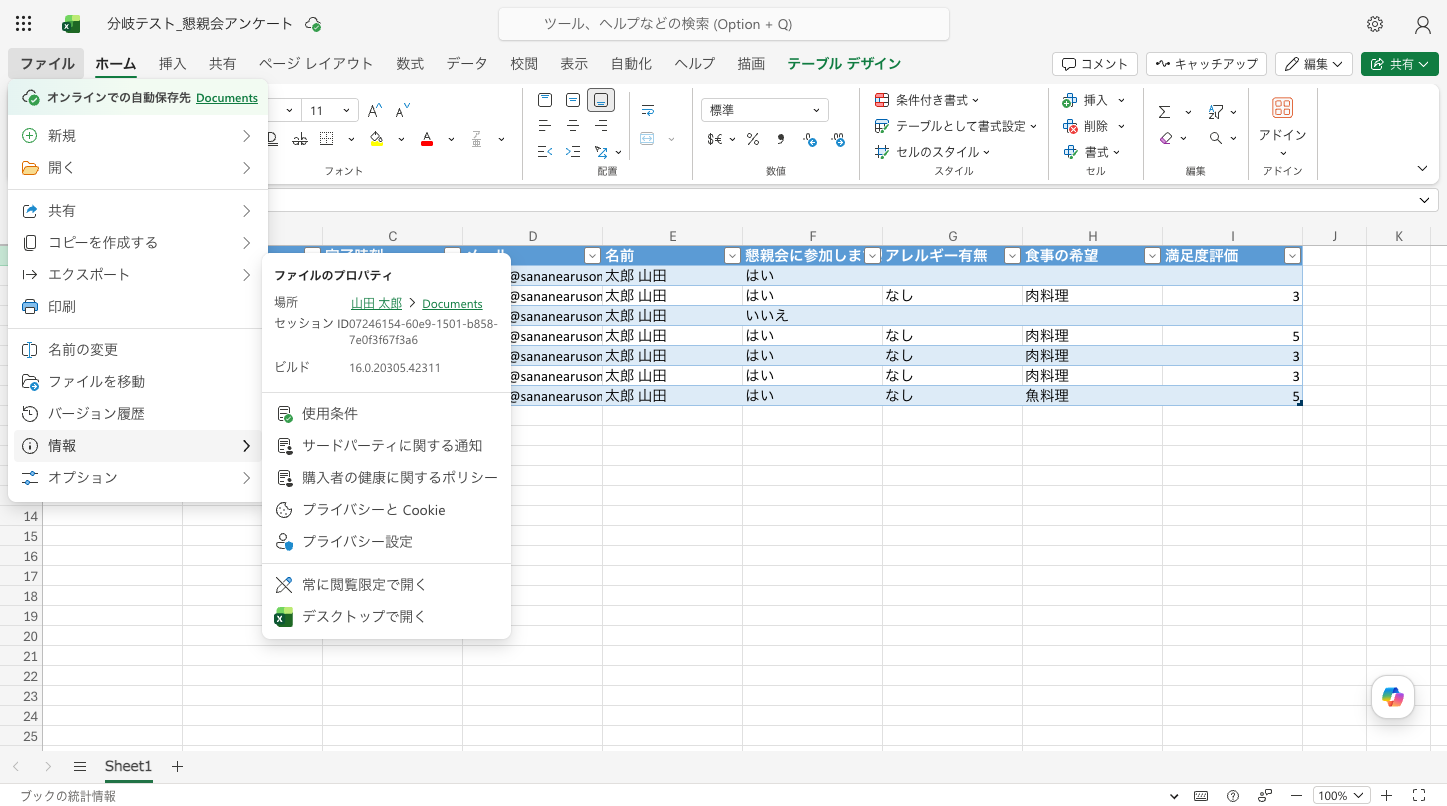Increase indent icon
Viewport: 1447px width, 806px height.
(573, 152)
